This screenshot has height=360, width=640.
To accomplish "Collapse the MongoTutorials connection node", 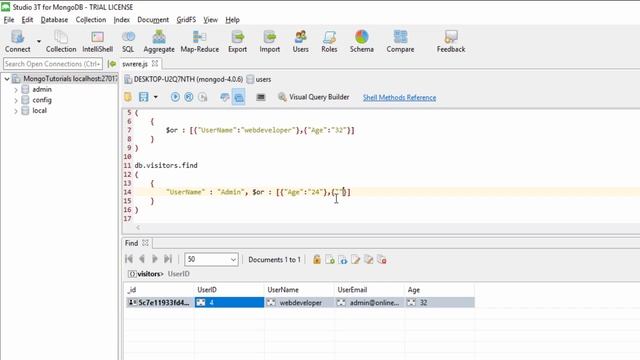I will (x=7, y=79).
